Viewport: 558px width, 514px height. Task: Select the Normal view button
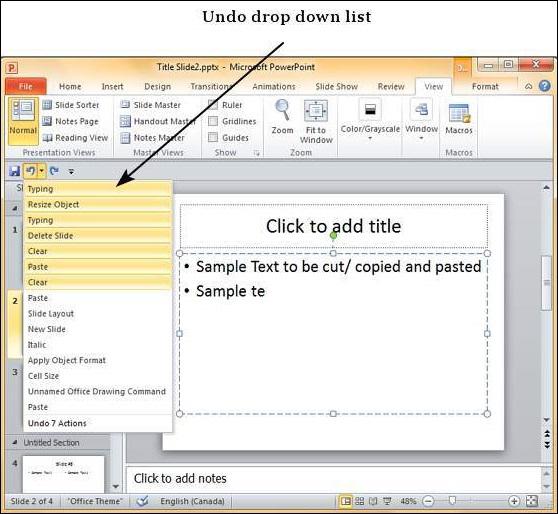coord(23,121)
